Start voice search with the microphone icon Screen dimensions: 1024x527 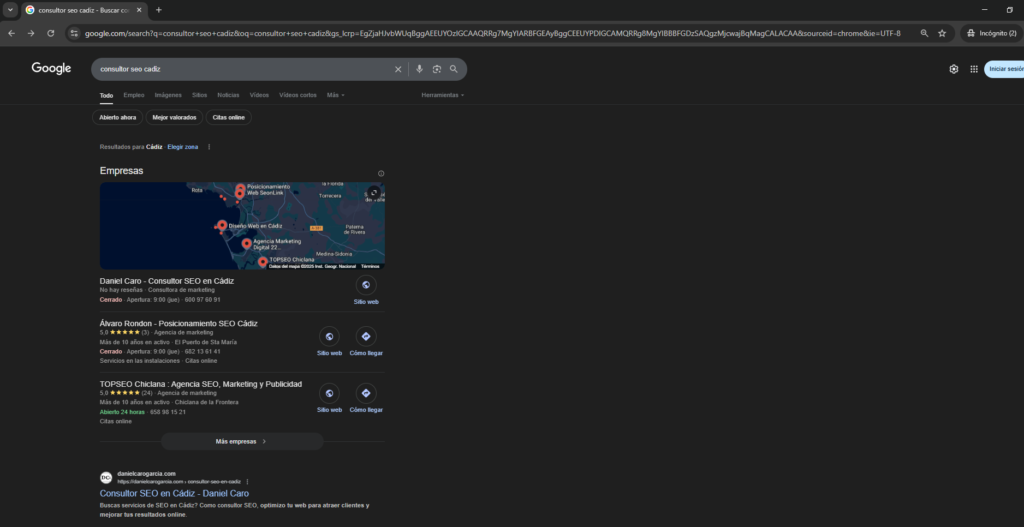click(x=419, y=69)
